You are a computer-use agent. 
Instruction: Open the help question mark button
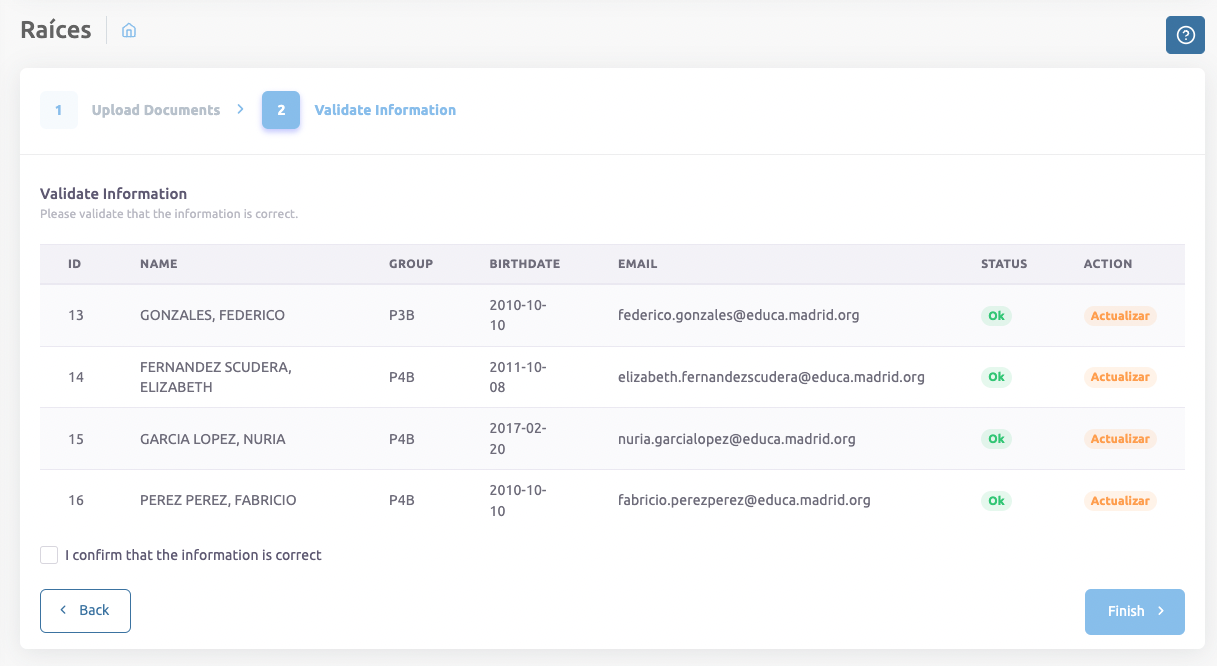(x=1185, y=35)
